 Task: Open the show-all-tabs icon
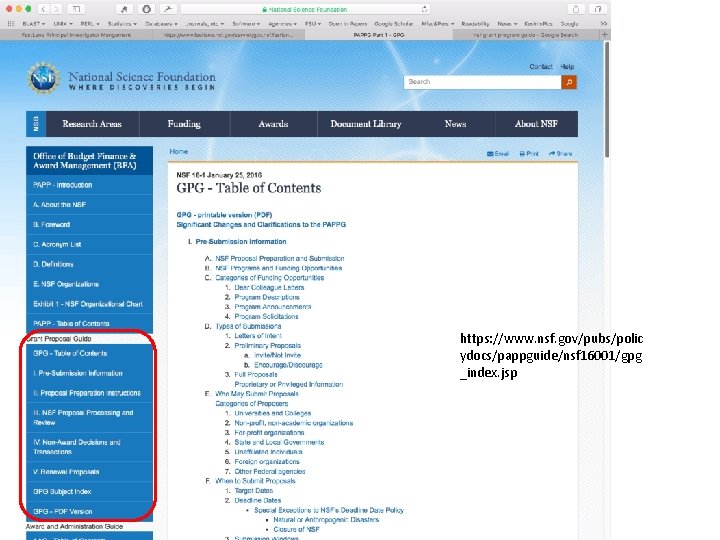point(597,9)
